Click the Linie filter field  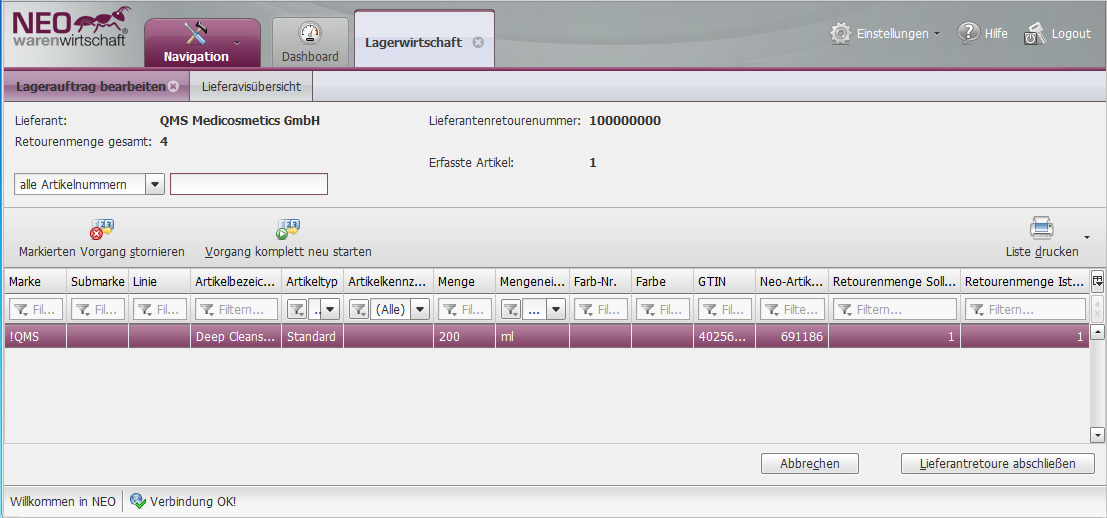160,309
